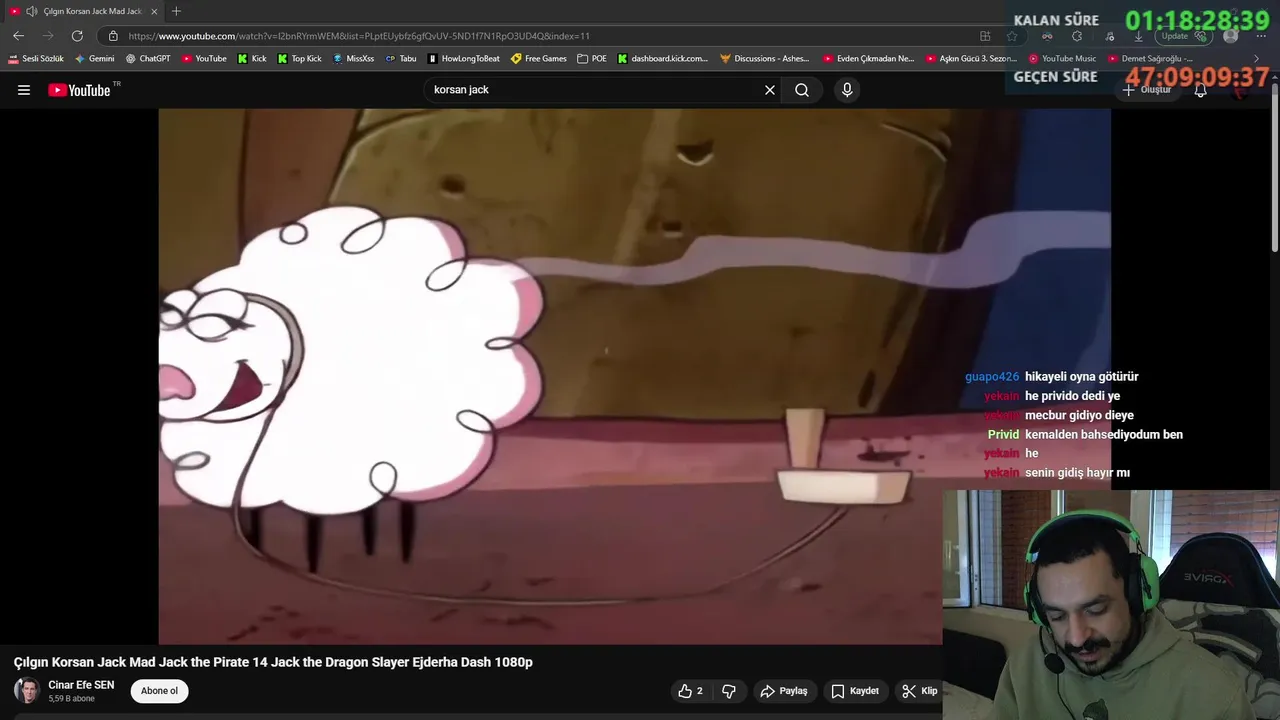The image size is (1280, 720).
Task: Click chat message 'senin gidiş hayır mı'
Action: [x=1077, y=473]
